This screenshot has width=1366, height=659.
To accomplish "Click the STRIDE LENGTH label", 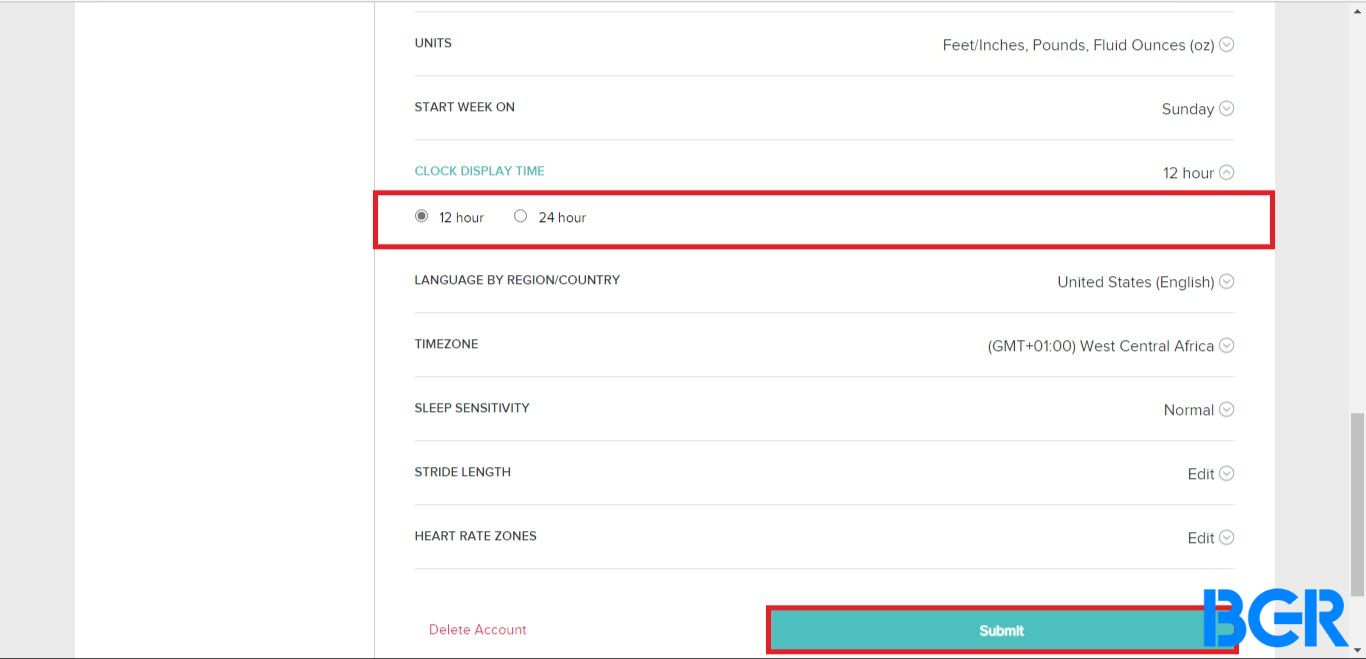I will [463, 472].
